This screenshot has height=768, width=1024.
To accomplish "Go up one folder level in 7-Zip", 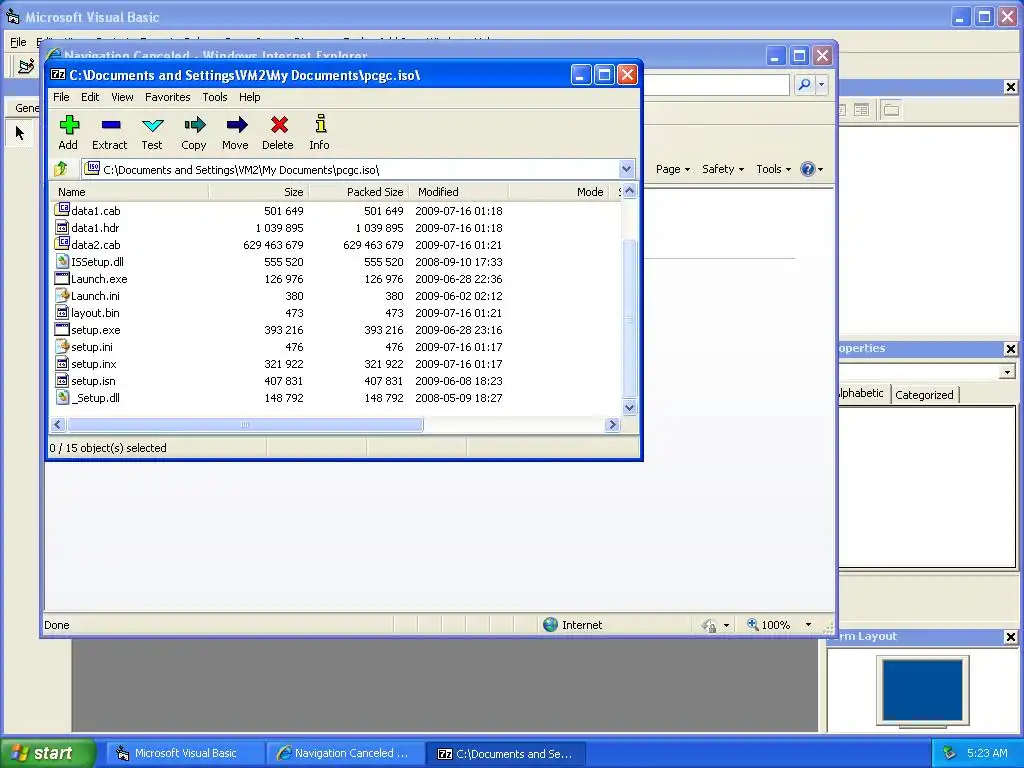I will (x=61, y=169).
